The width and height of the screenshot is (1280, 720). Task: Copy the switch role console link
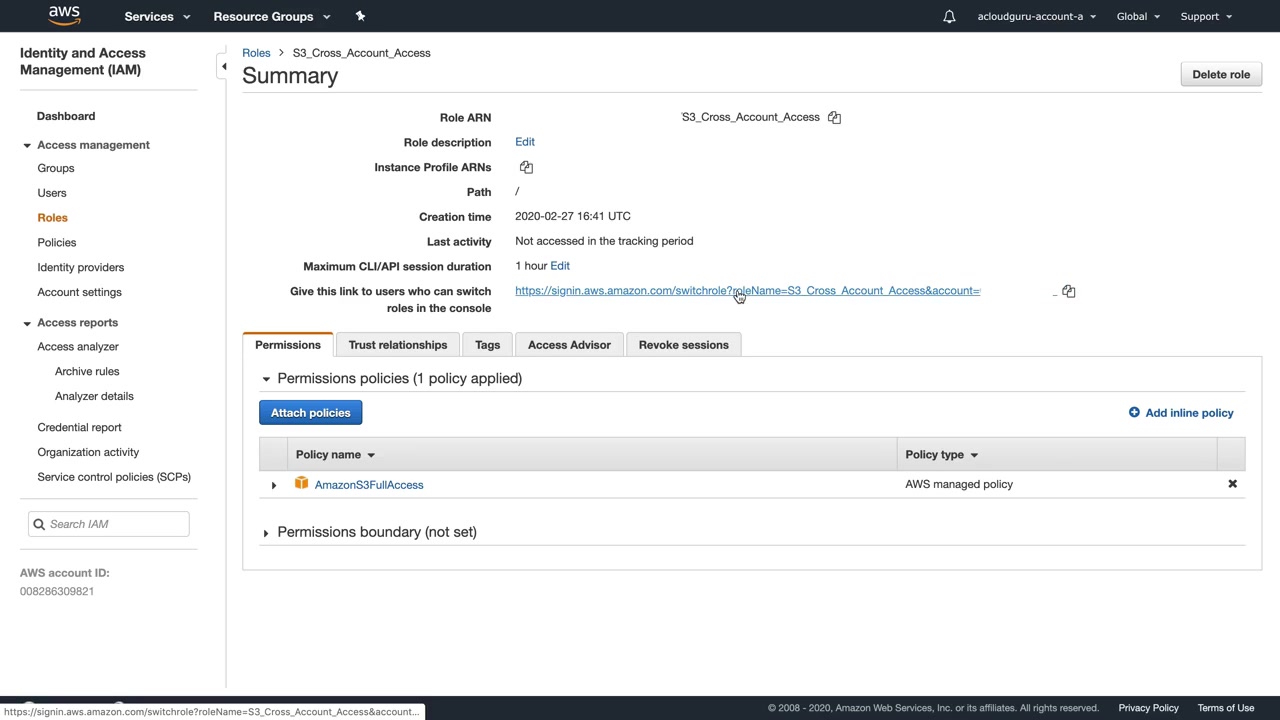point(1068,291)
